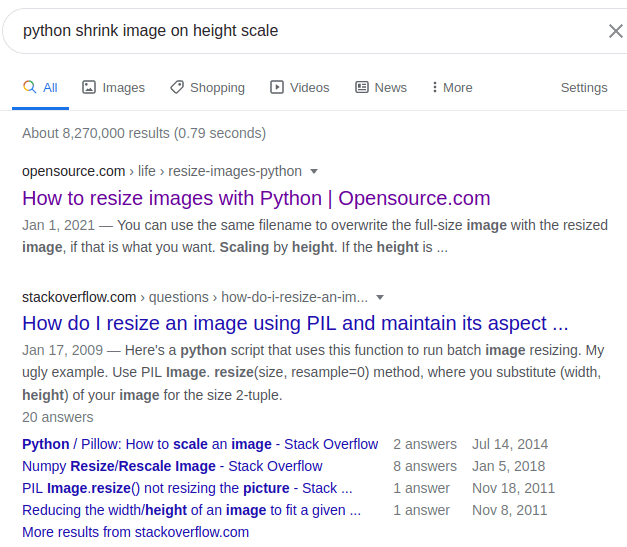Open 'PIL Image.resize() not resizing the picture' link
The height and width of the screenshot is (547, 627).
point(187,488)
